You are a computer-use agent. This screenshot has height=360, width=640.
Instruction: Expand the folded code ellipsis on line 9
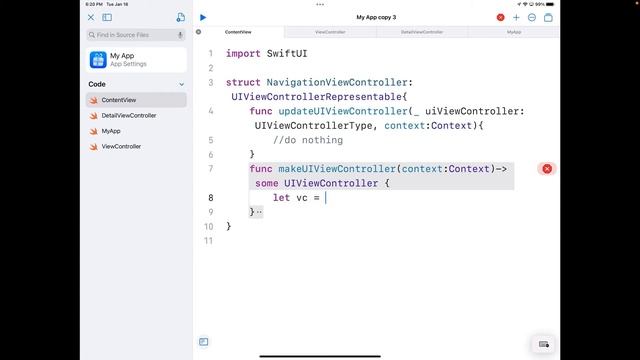click(259, 212)
